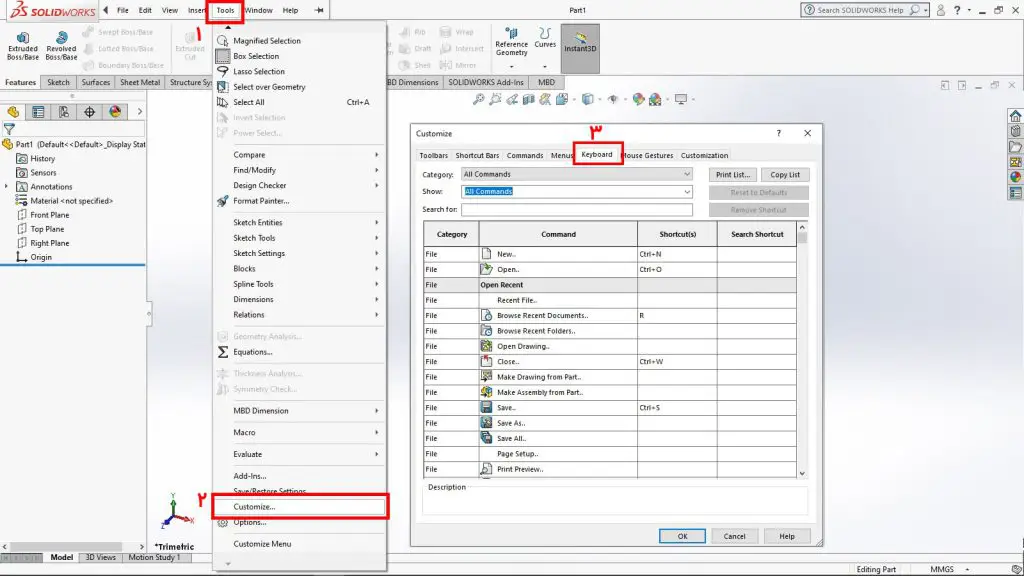
Task: Click the Equations sigma icon in the Tools menu
Action: pos(223,352)
